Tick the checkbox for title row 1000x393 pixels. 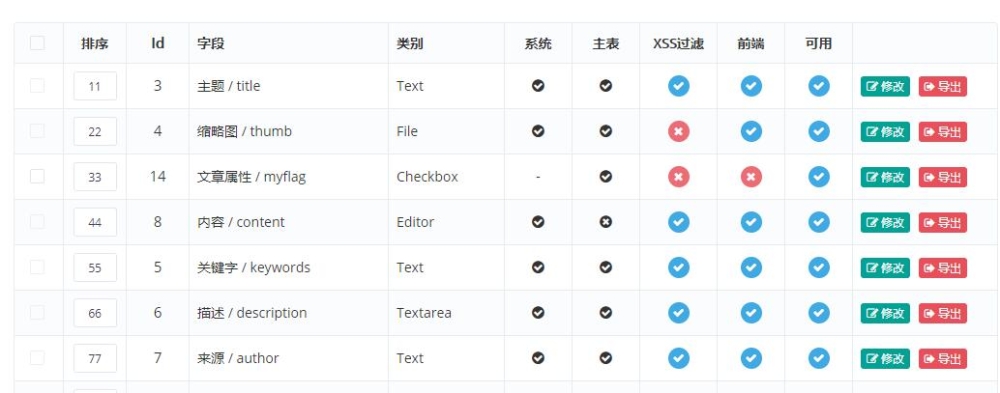pyautogui.click(x=37, y=85)
